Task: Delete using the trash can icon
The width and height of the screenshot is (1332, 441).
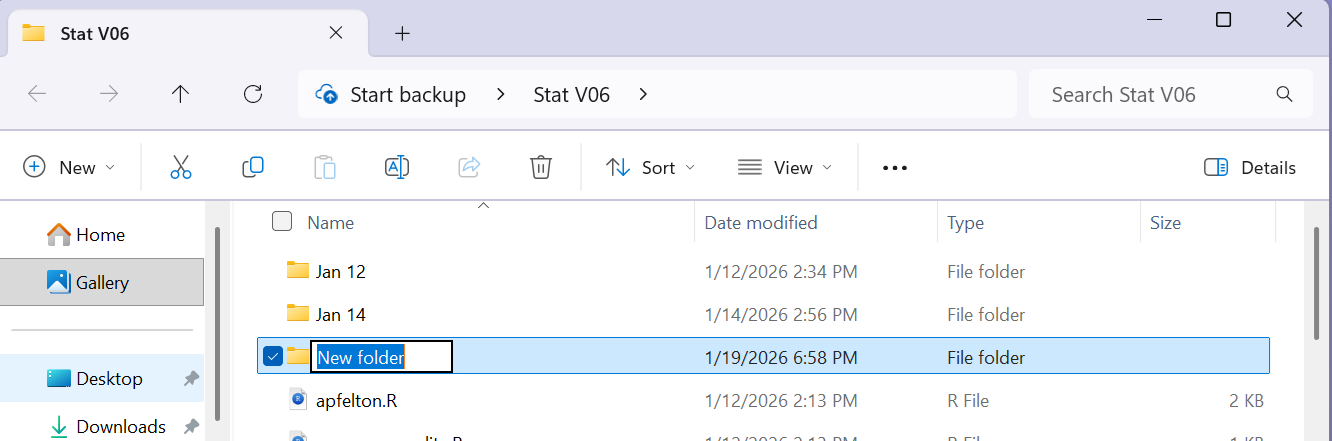Action: [x=541, y=167]
